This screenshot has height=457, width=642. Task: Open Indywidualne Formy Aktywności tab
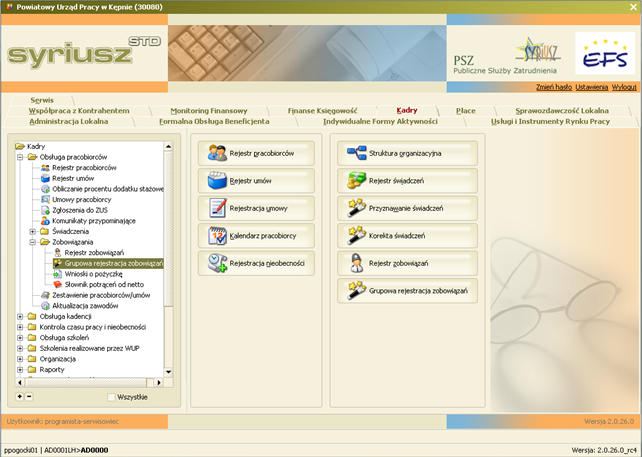coord(380,121)
